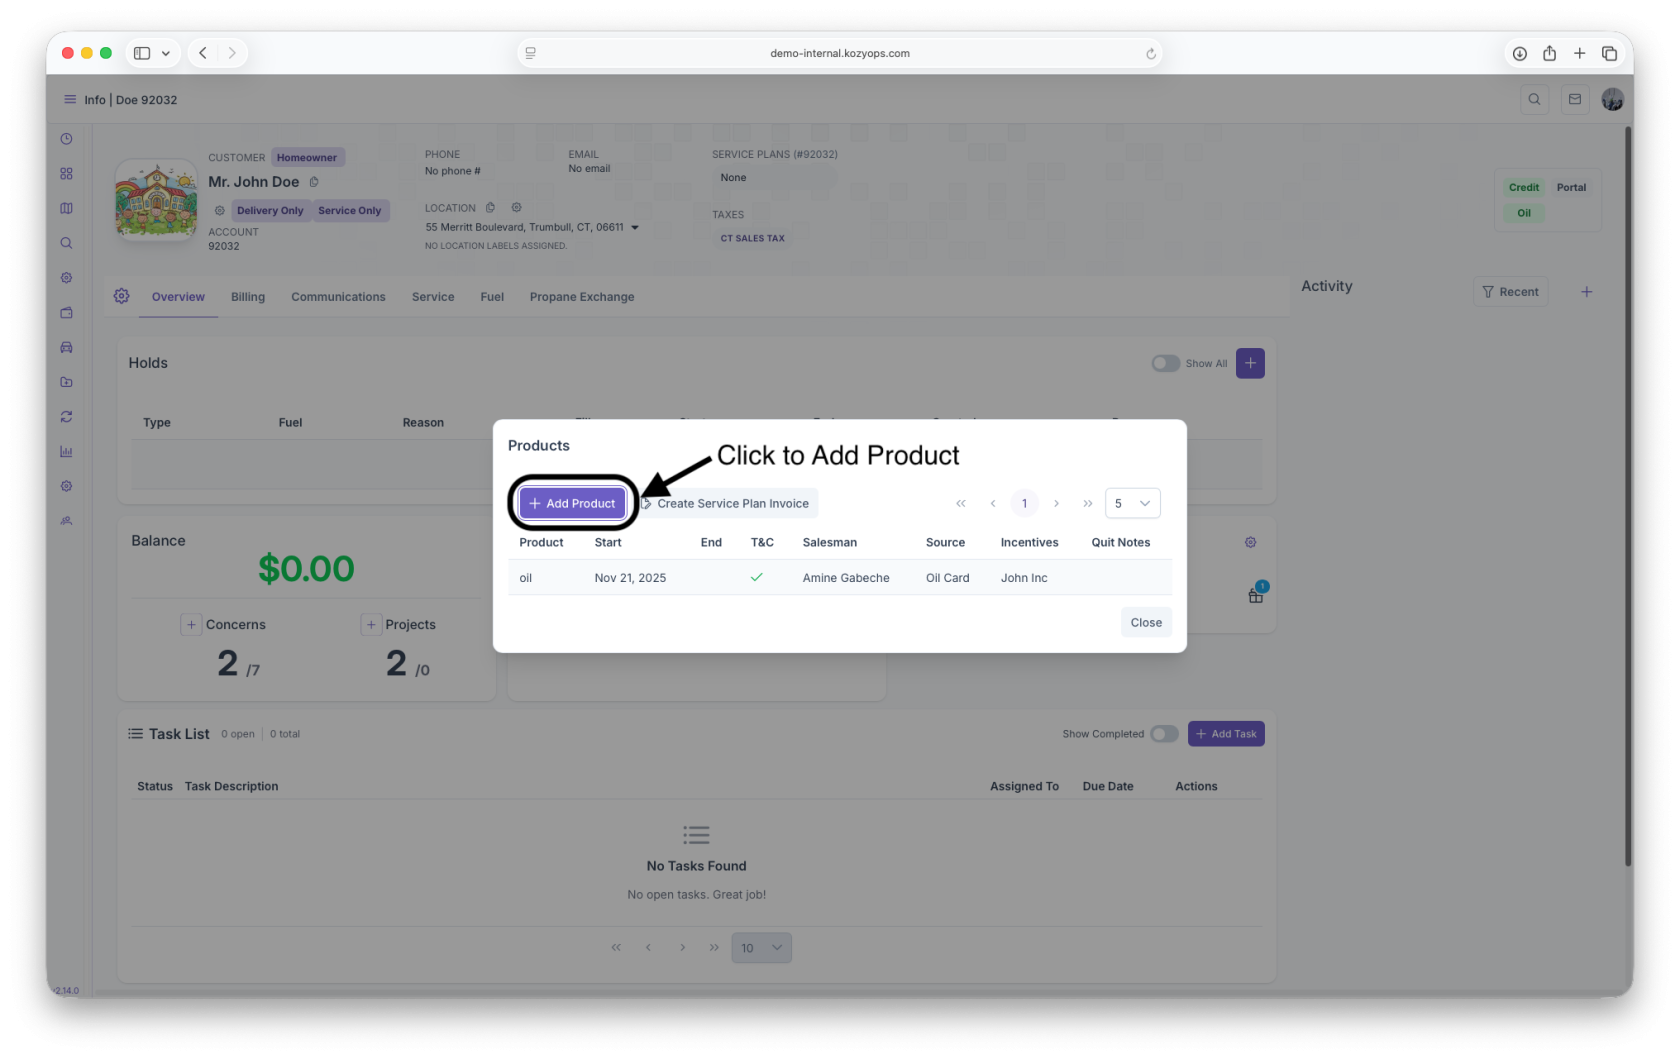This screenshot has height=1059, width=1680.
Task: Go to the last products page
Action: pyautogui.click(x=1087, y=503)
